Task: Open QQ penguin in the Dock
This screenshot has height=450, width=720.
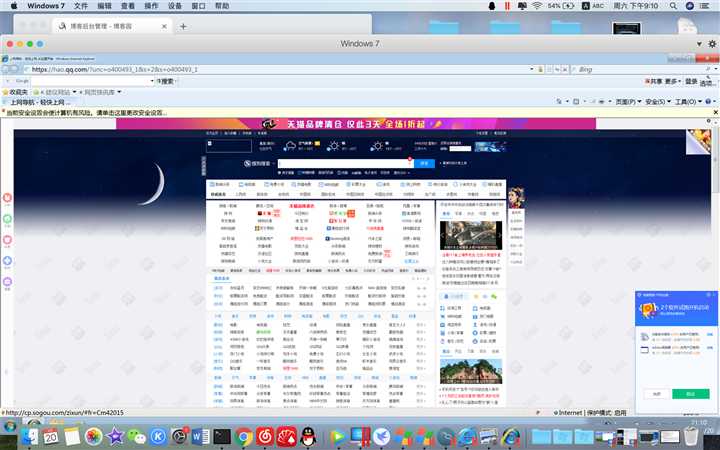Action: 308,436
